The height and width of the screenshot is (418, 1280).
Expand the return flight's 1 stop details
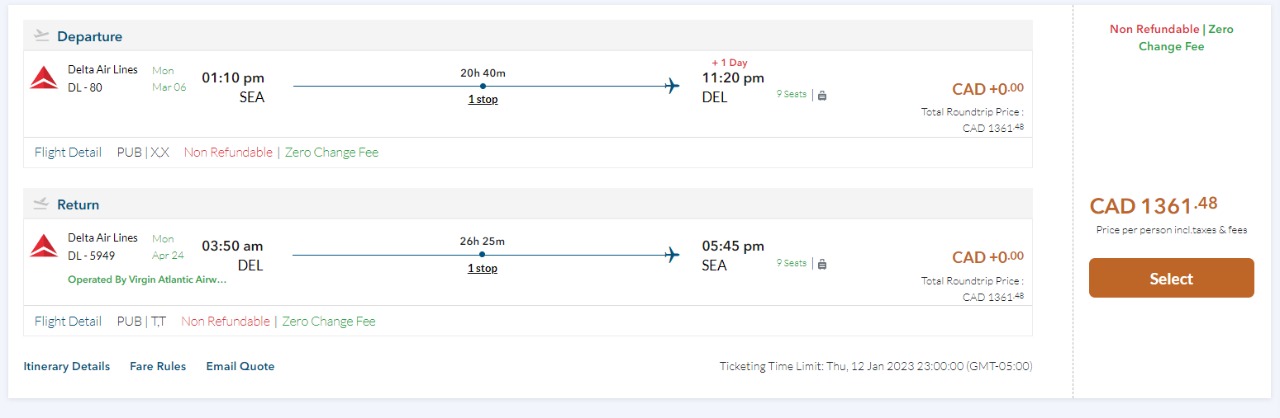[483, 268]
